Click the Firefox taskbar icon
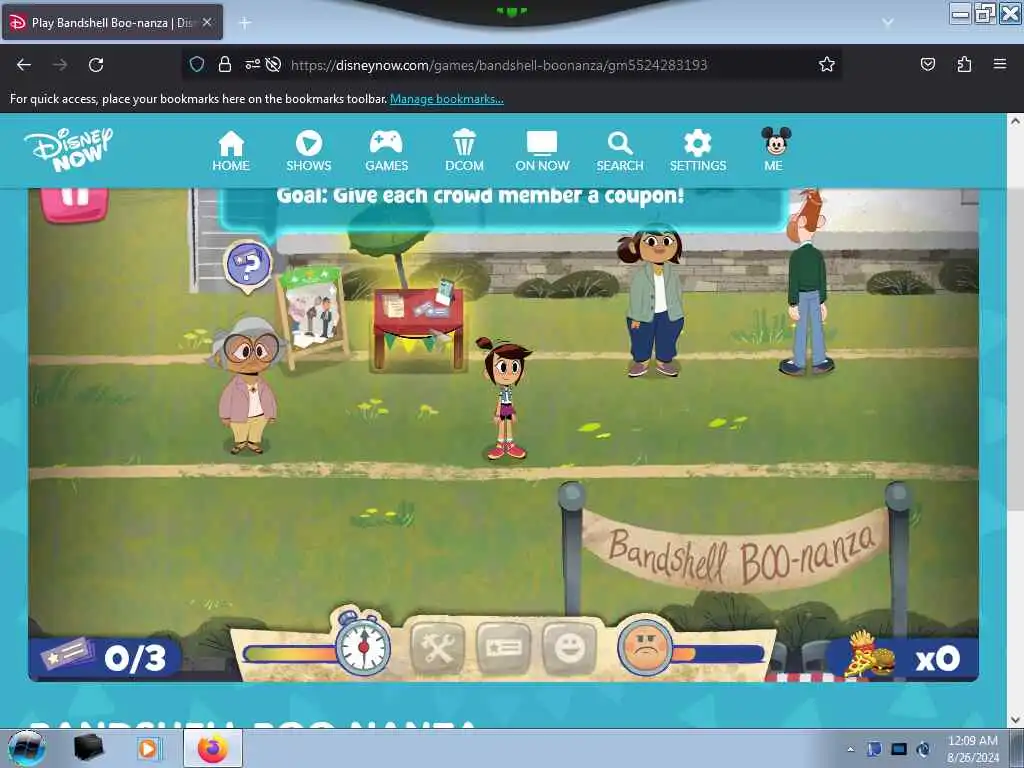The width and height of the screenshot is (1024, 768). pos(213,748)
